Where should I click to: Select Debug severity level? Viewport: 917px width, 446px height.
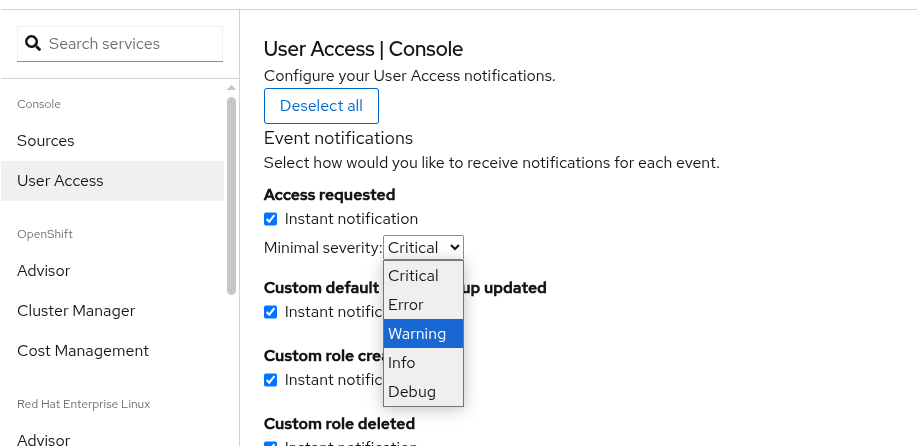coord(410,392)
